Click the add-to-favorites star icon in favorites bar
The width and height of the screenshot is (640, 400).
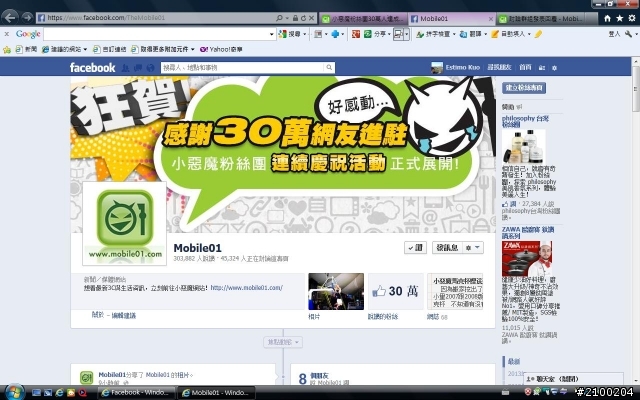[x=7, y=49]
